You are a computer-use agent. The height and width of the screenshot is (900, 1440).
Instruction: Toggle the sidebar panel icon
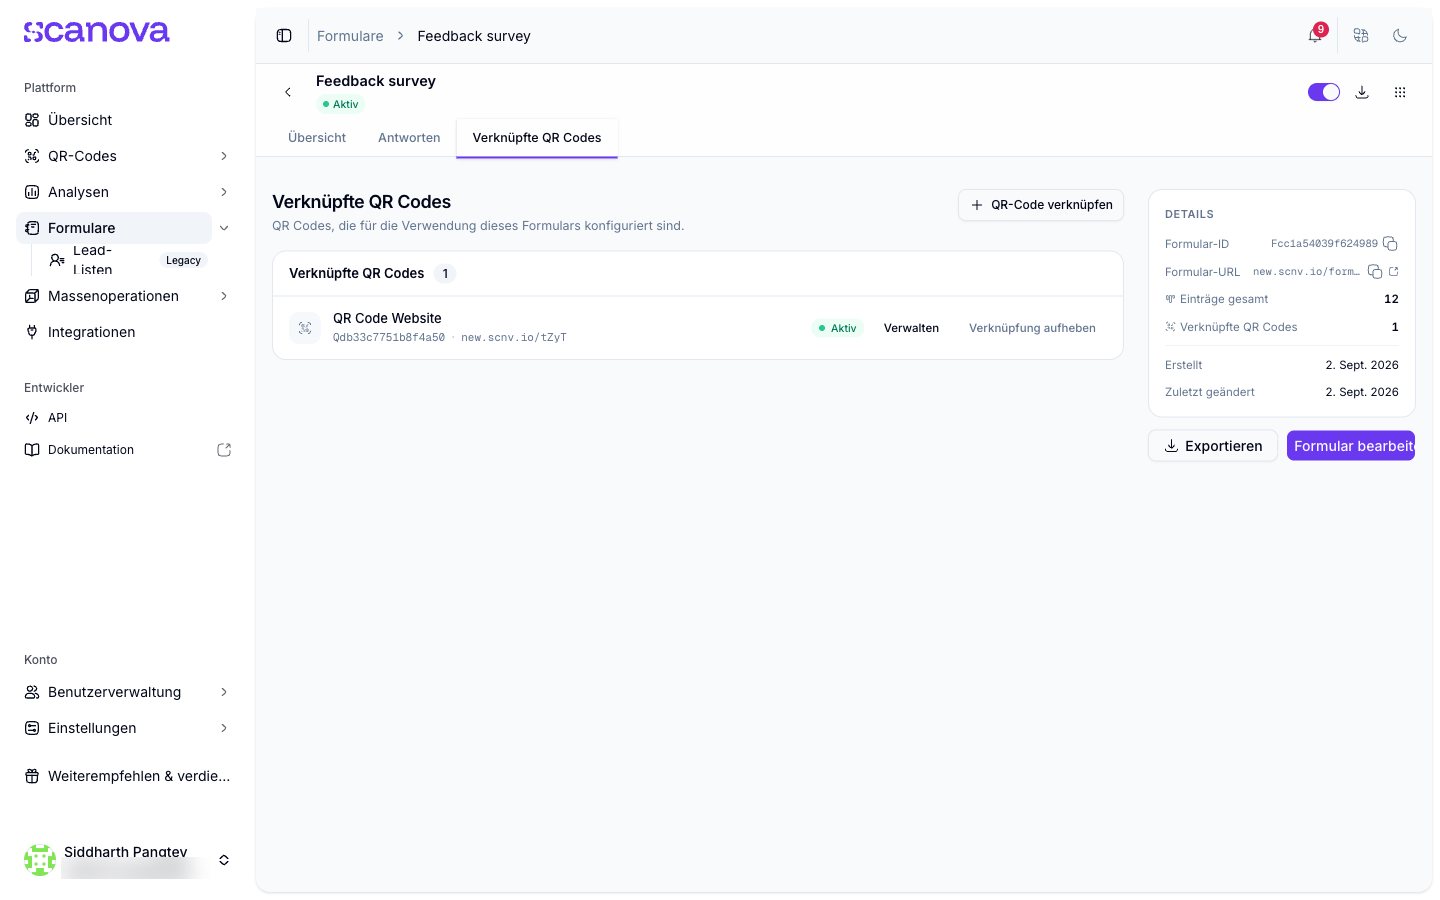[x=284, y=36]
